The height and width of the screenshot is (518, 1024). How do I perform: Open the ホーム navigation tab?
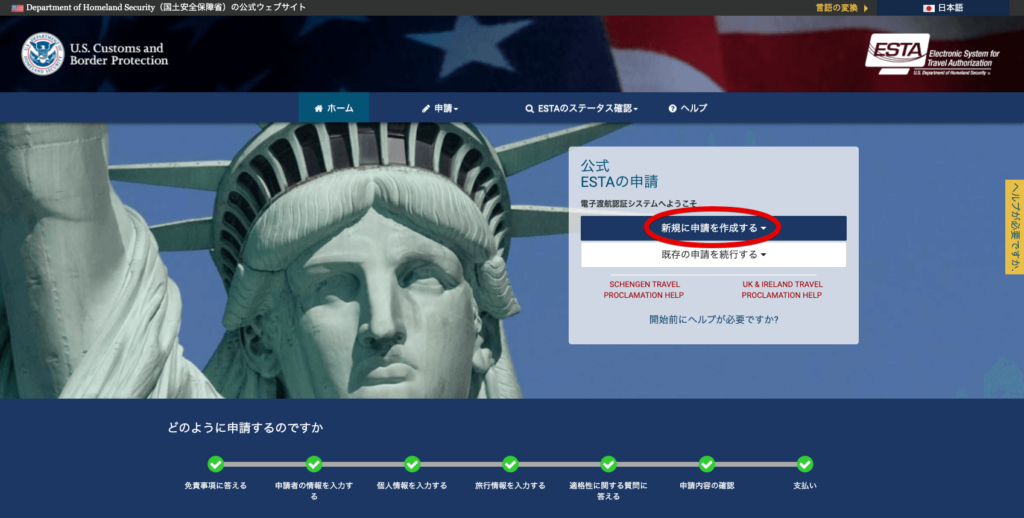(x=334, y=108)
